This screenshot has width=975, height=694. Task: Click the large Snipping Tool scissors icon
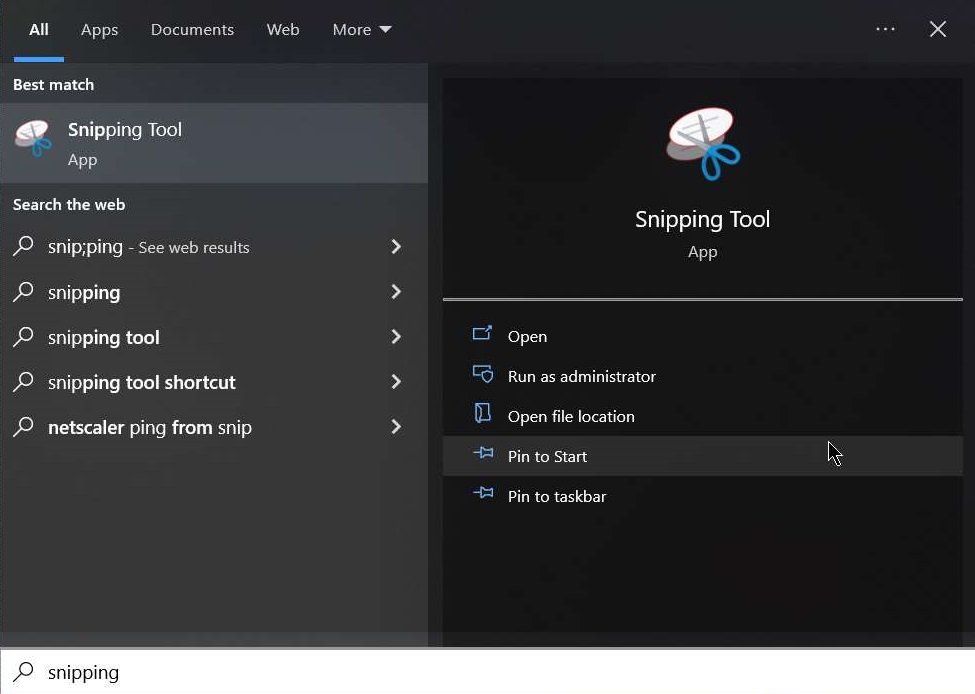tap(702, 145)
